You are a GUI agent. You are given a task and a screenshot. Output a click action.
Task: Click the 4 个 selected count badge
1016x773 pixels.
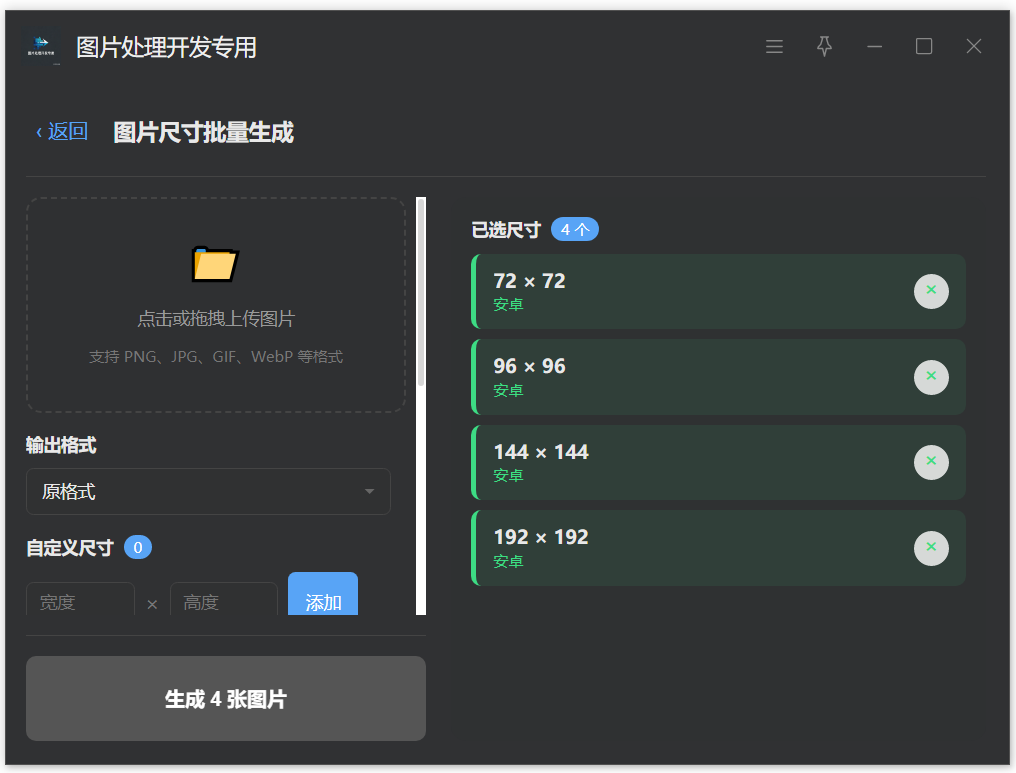coord(575,230)
